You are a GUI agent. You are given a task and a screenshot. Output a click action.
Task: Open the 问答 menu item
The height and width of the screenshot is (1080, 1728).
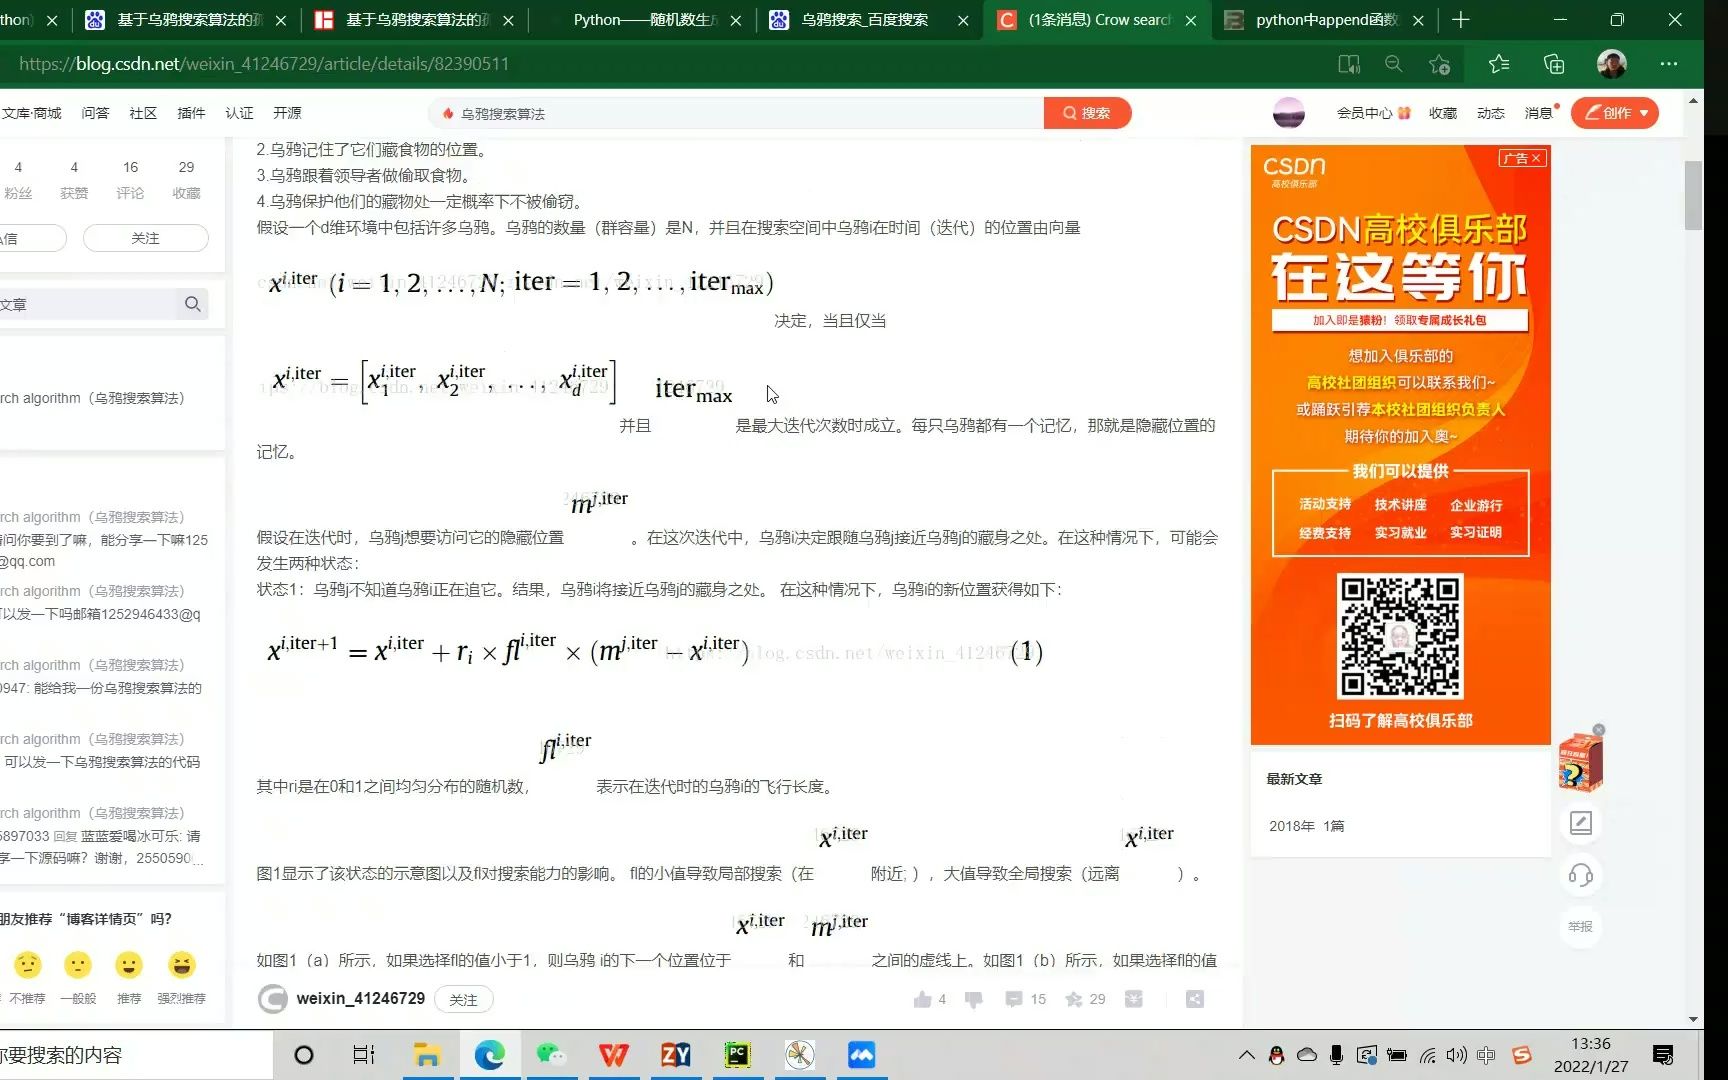point(95,113)
